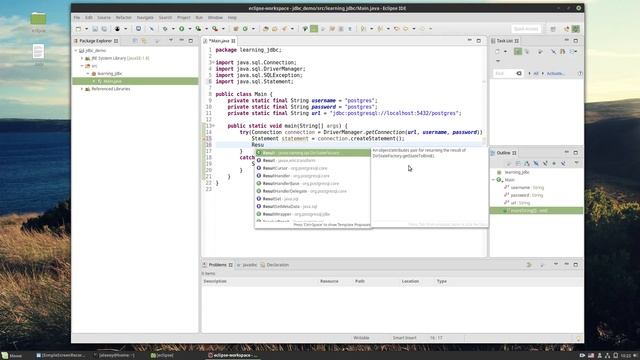This screenshot has height=360, width=640.
Task: Toggle the highlighted Mark Occurrences toolbar button
Action: pos(314,29)
